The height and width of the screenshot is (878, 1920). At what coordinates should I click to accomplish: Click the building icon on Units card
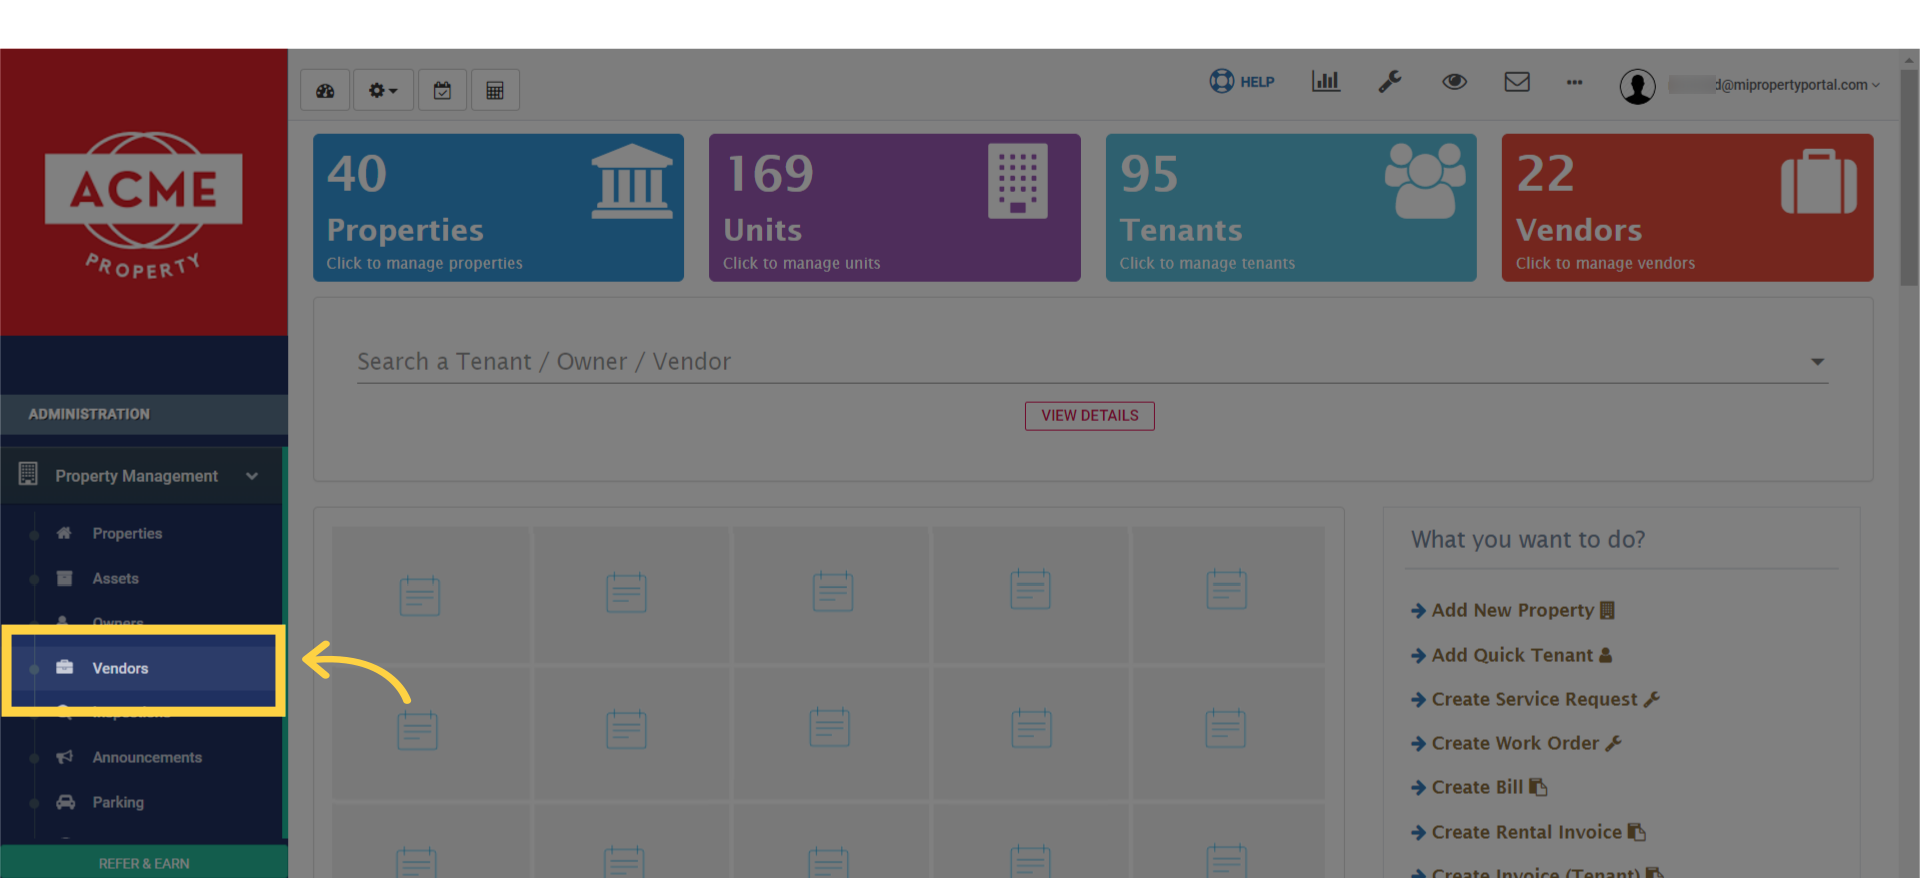[1018, 181]
